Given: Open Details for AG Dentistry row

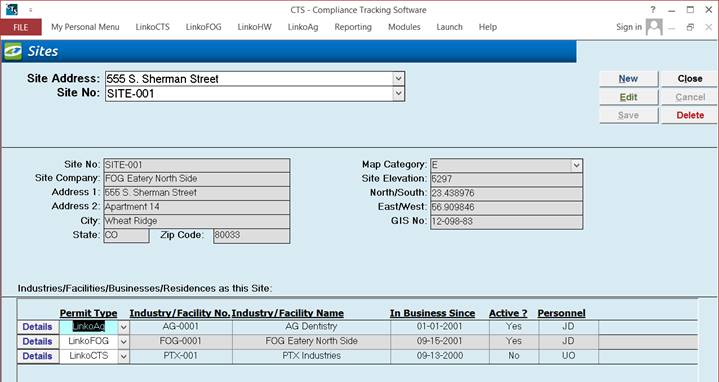Looking at the screenshot, I should pos(38,327).
